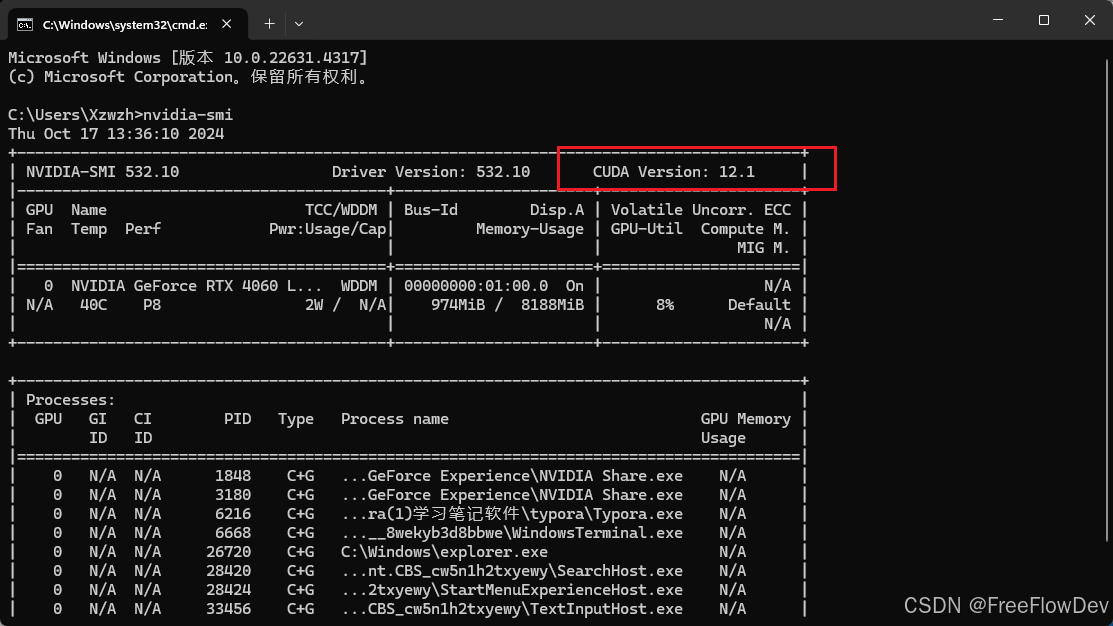Click the "C:\Users\Xzwzh>nvidia-smi" prompt line
Image resolution: width=1113 pixels, height=626 pixels.
point(120,115)
